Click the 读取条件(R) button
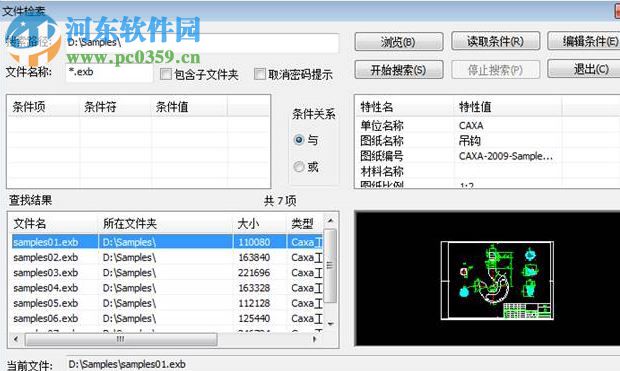Screen dimensions: 620x371 [495, 41]
